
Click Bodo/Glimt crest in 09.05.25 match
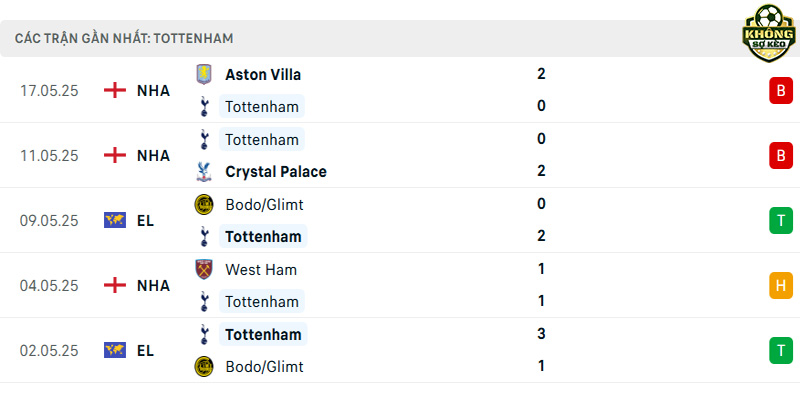pyautogui.click(x=204, y=205)
